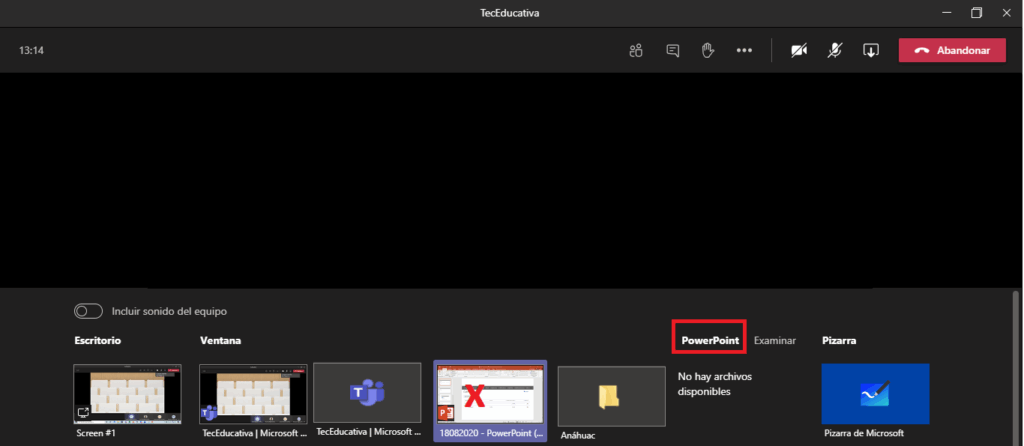This screenshot has width=1024, height=446.
Task: Maximize the TecEducativa window
Action: 976,13
